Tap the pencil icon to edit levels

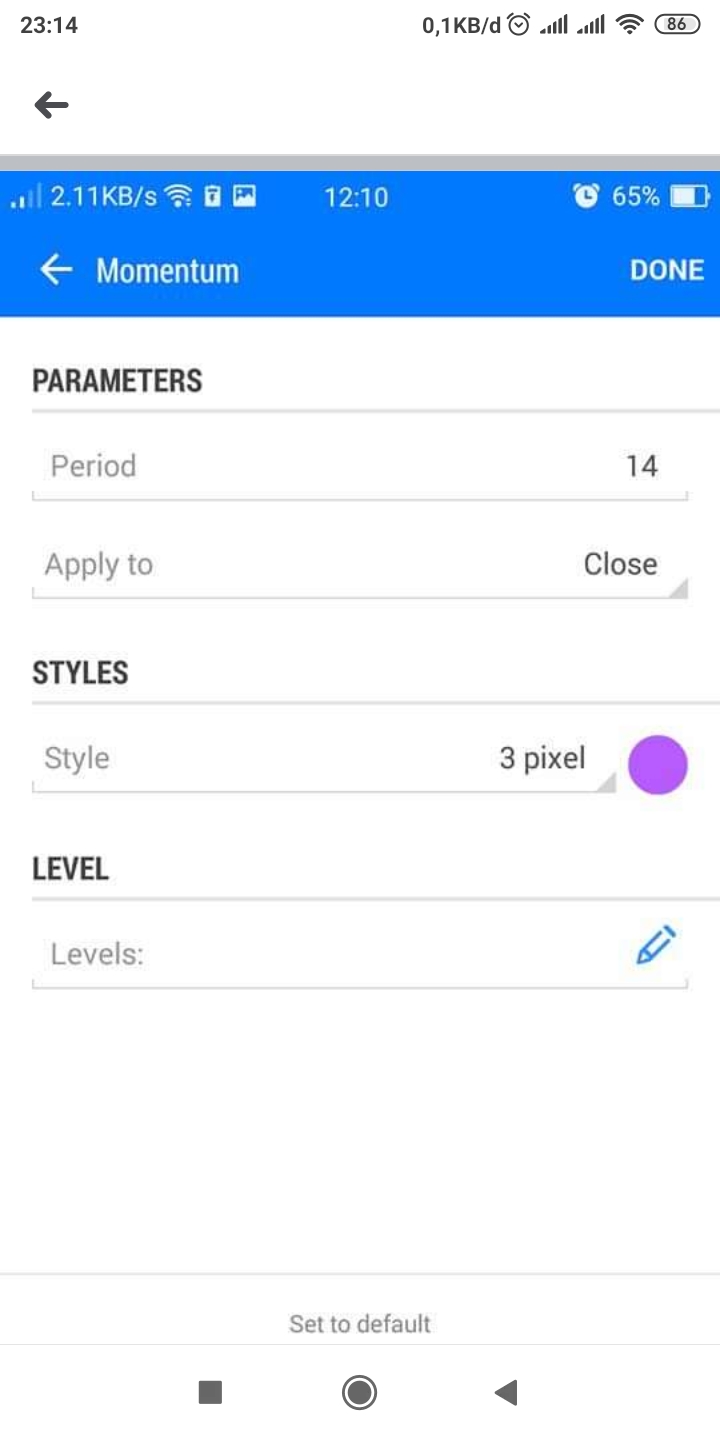(x=656, y=946)
